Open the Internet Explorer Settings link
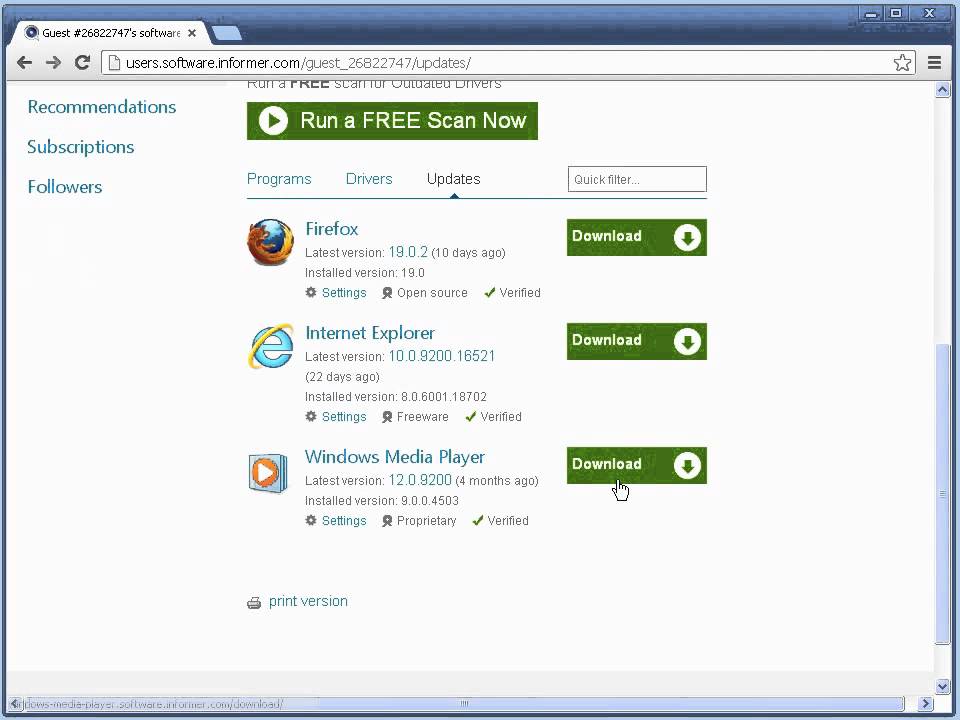Viewport: 960px width, 720px height. (x=344, y=416)
